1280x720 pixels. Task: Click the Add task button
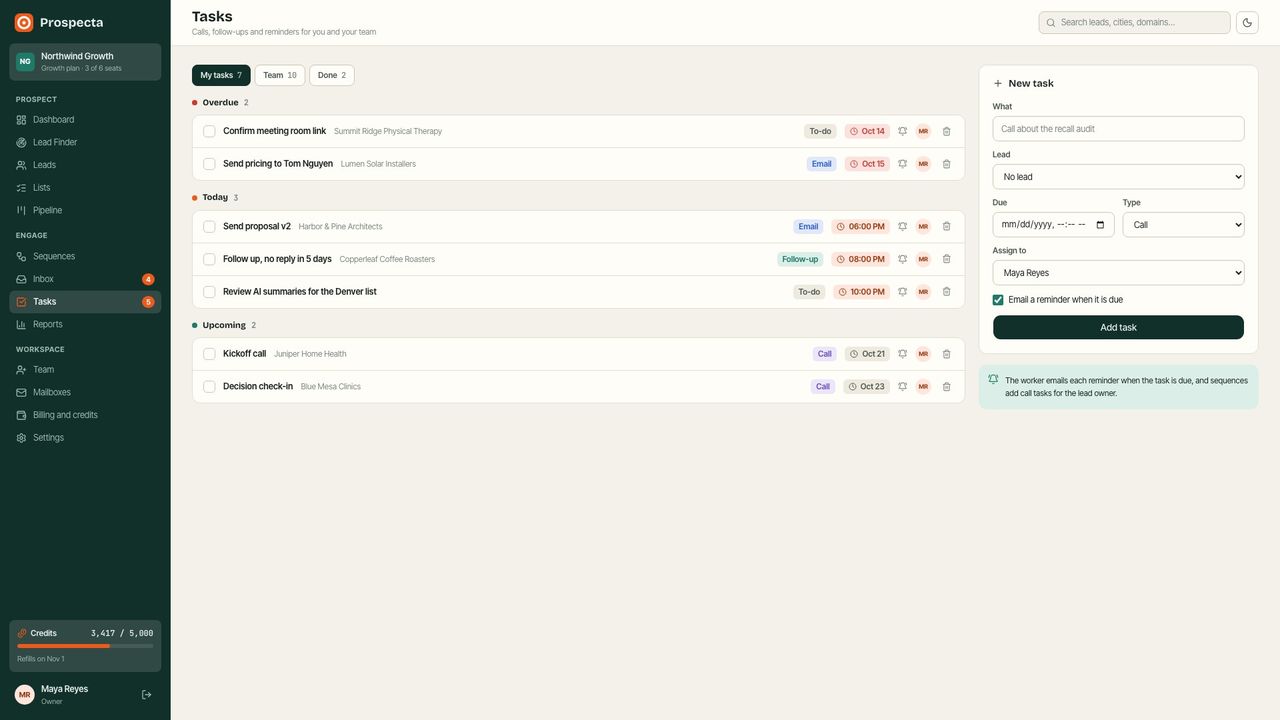[x=1118, y=328]
